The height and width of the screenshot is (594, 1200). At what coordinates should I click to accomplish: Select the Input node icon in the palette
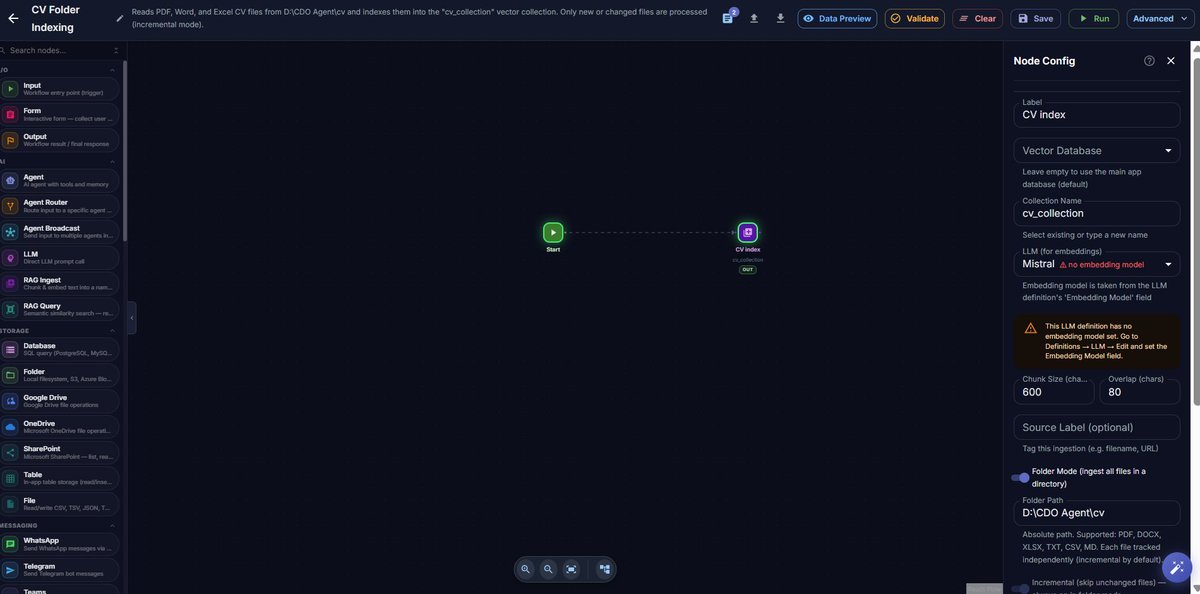(x=10, y=89)
